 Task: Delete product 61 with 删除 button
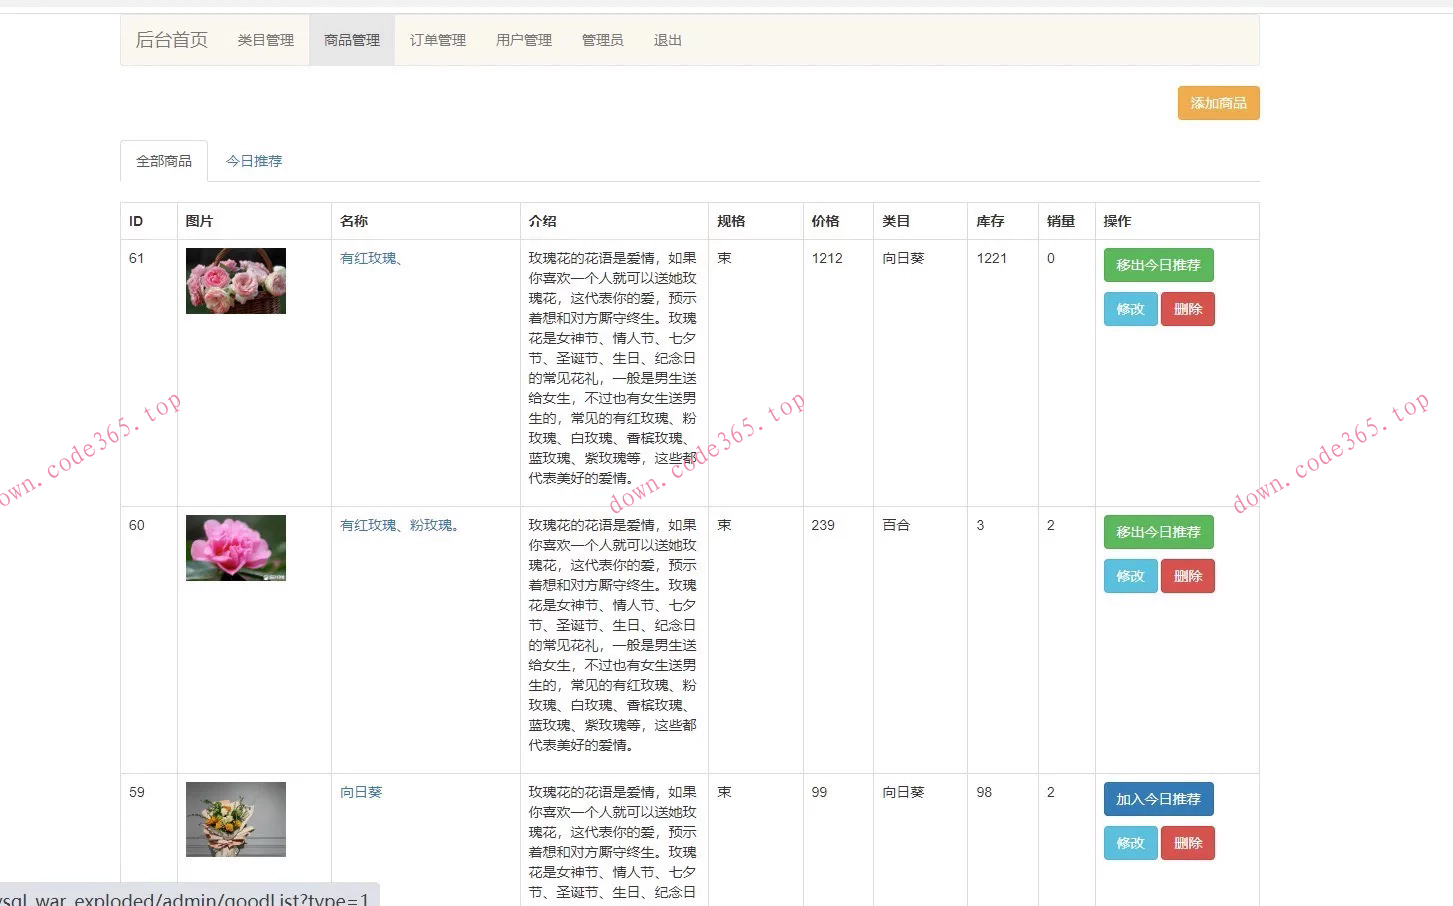[x=1187, y=309]
